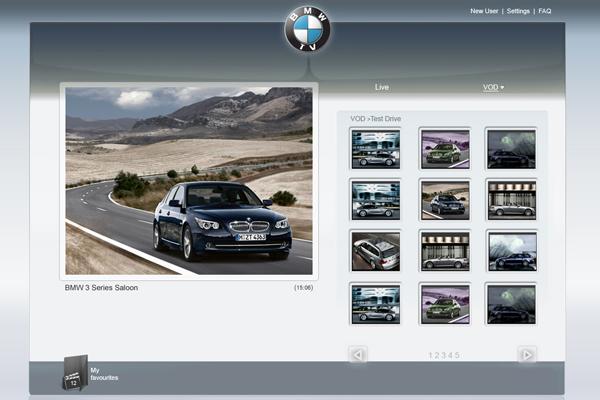Open second row blue saloon road thumbnail

(445, 200)
